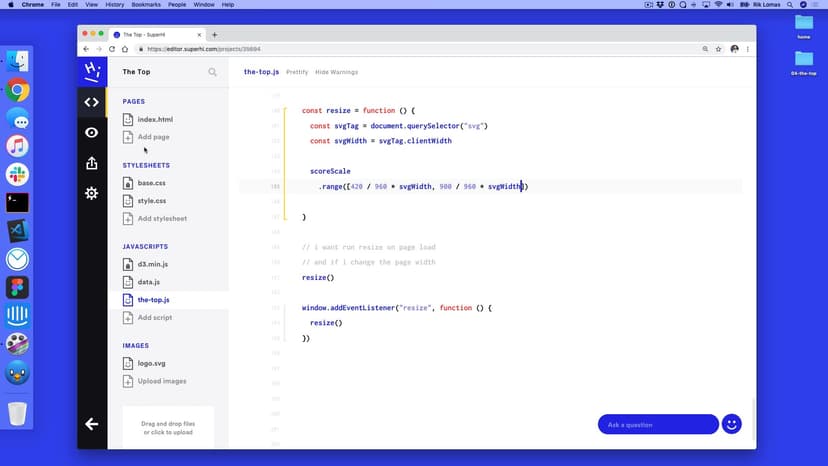Click the share/export icon in sidebar
Screen dimensions: 828x466
(x=91, y=163)
